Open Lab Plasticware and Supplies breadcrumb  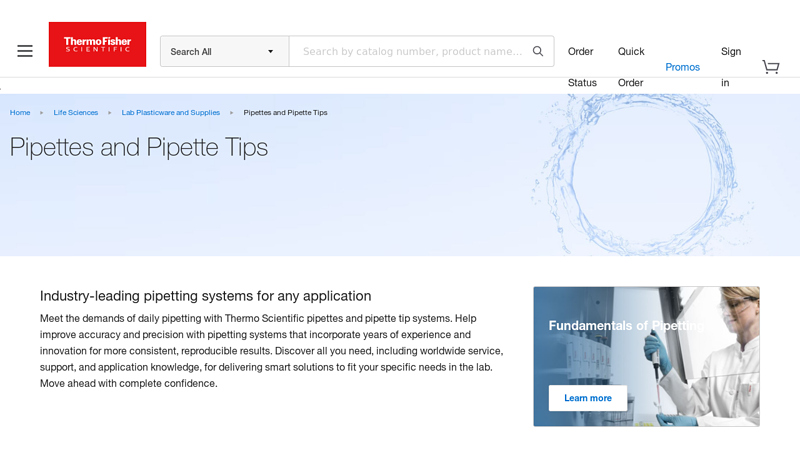click(170, 112)
